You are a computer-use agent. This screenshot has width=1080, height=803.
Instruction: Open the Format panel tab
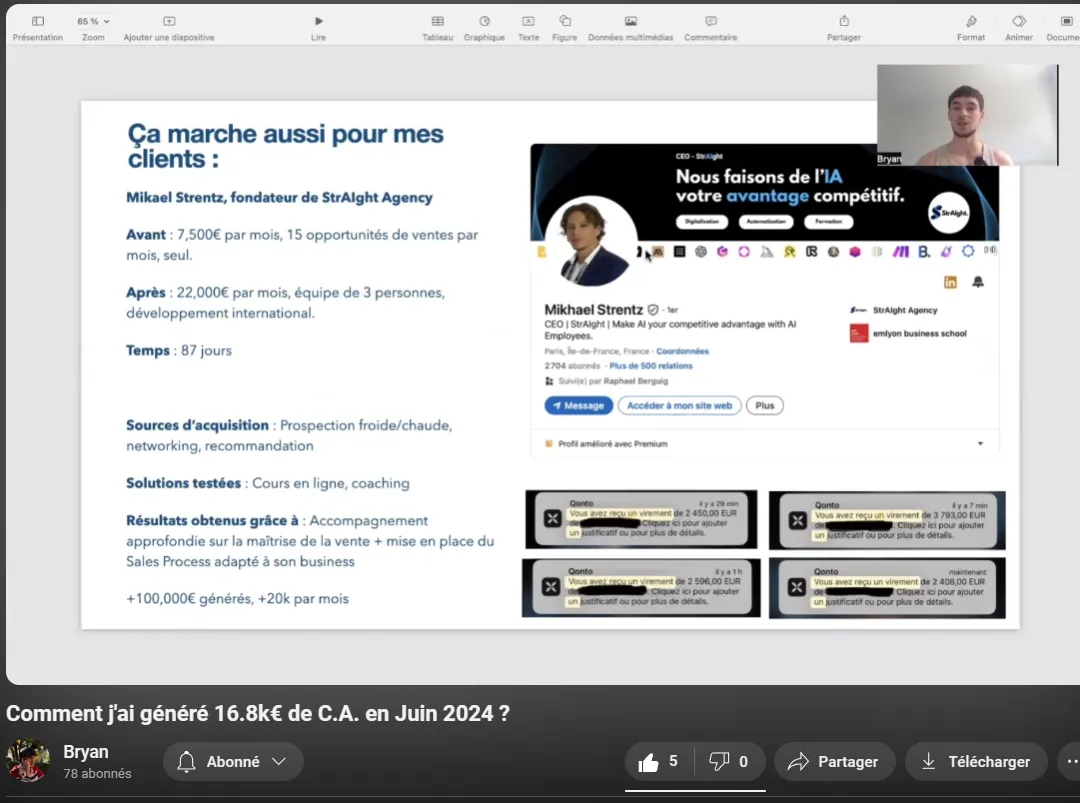click(970, 21)
